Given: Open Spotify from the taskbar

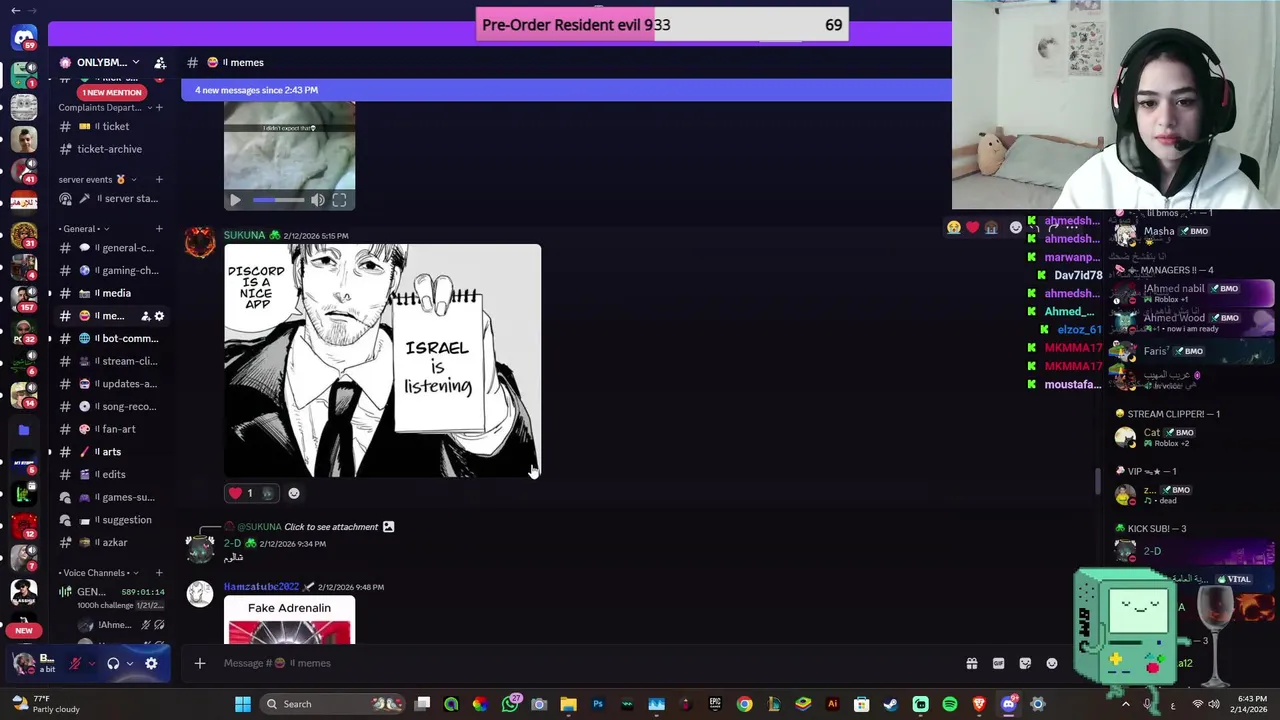Looking at the screenshot, I should click(949, 704).
